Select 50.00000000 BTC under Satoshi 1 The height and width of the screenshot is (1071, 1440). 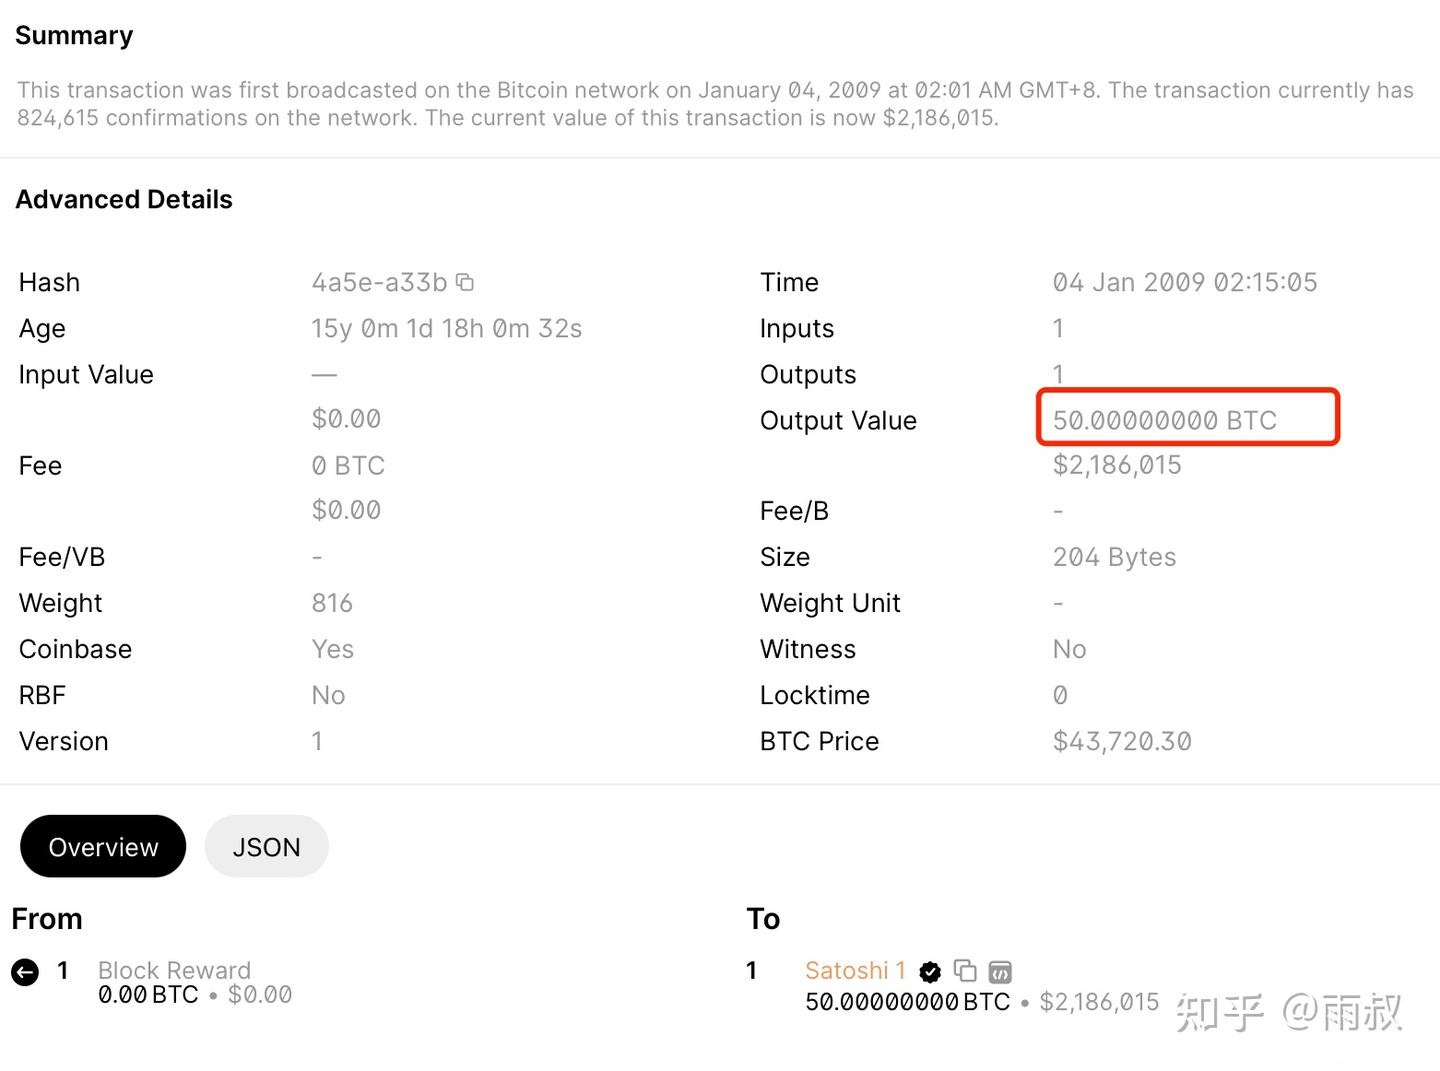coord(908,1002)
